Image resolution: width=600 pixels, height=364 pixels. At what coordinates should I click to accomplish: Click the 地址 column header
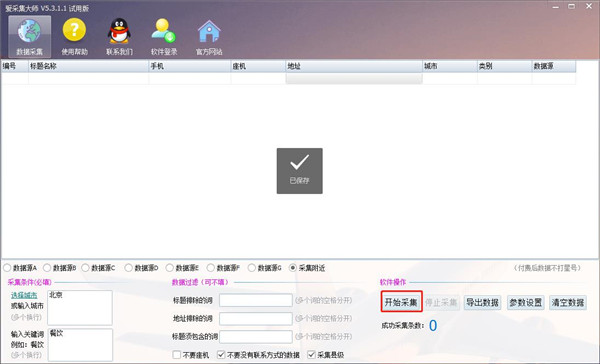(354, 66)
